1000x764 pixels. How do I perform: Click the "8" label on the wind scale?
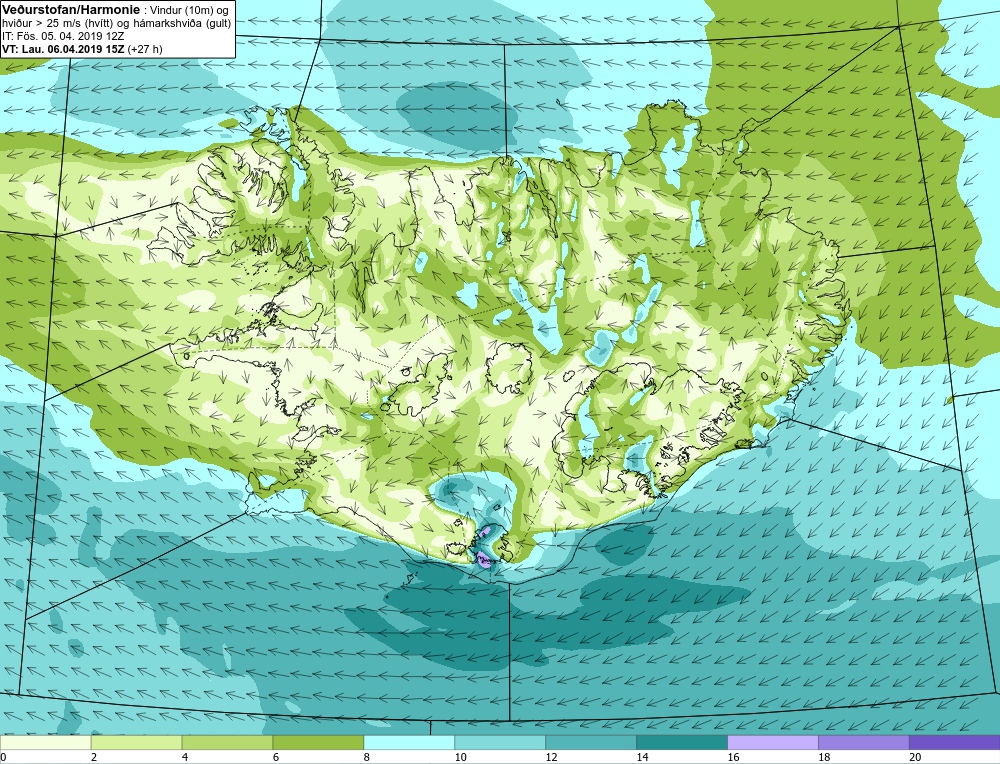367,757
